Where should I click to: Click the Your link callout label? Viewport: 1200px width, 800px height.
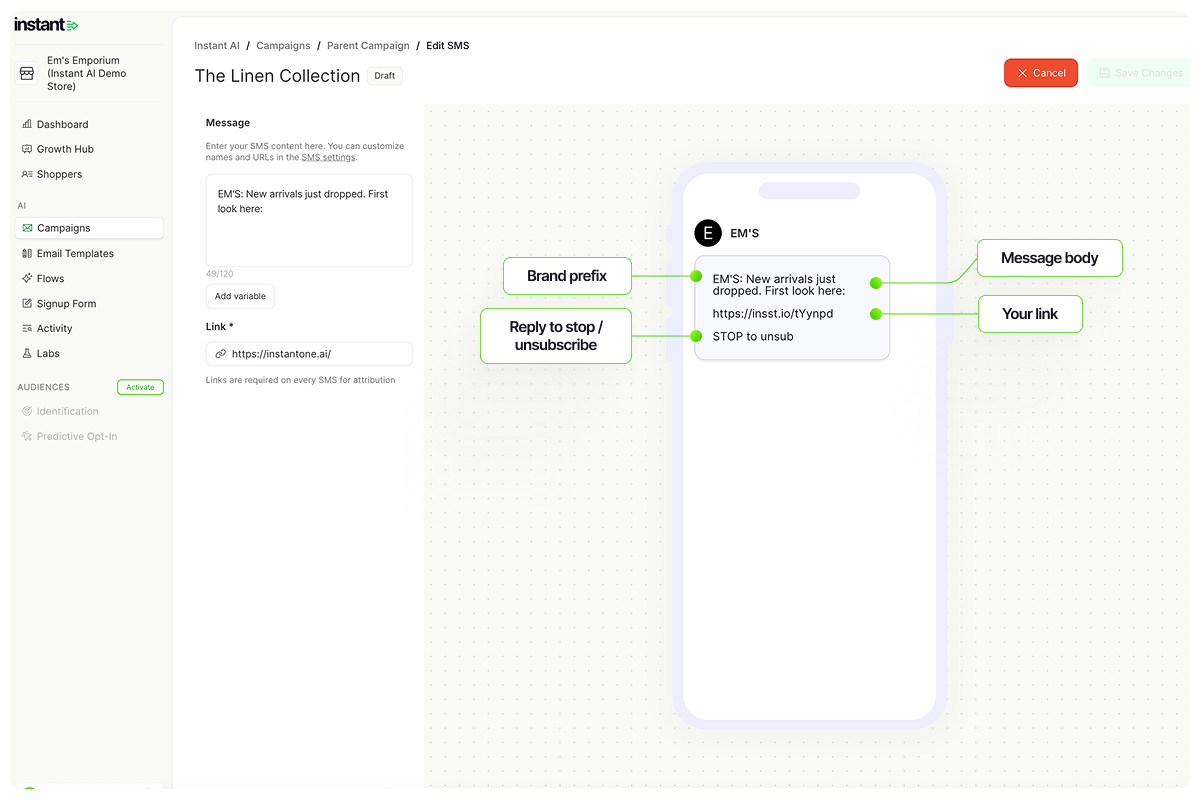click(1030, 314)
